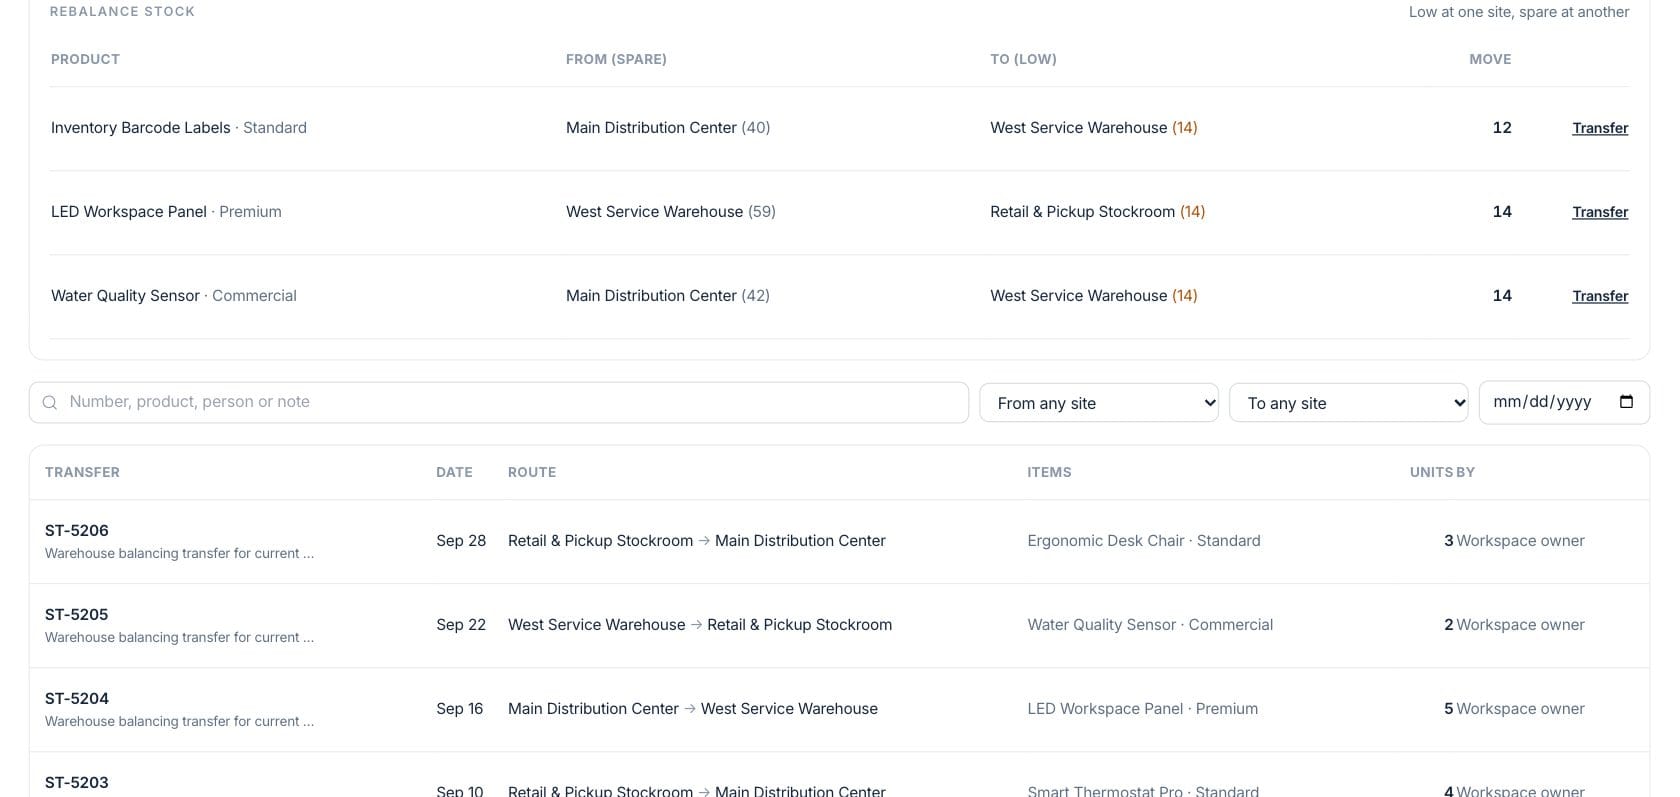Focus the transfer search input field
The width and height of the screenshot is (1680, 797).
(x=499, y=402)
